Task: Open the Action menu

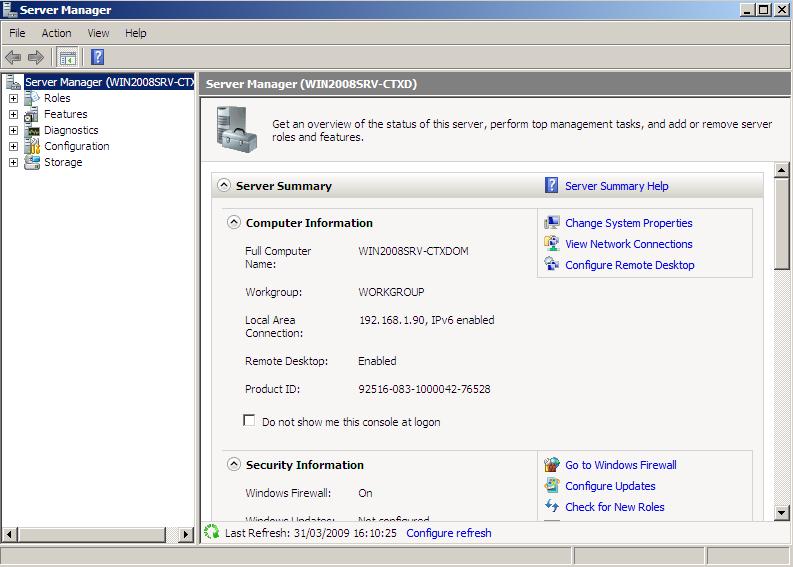Action: coord(56,33)
